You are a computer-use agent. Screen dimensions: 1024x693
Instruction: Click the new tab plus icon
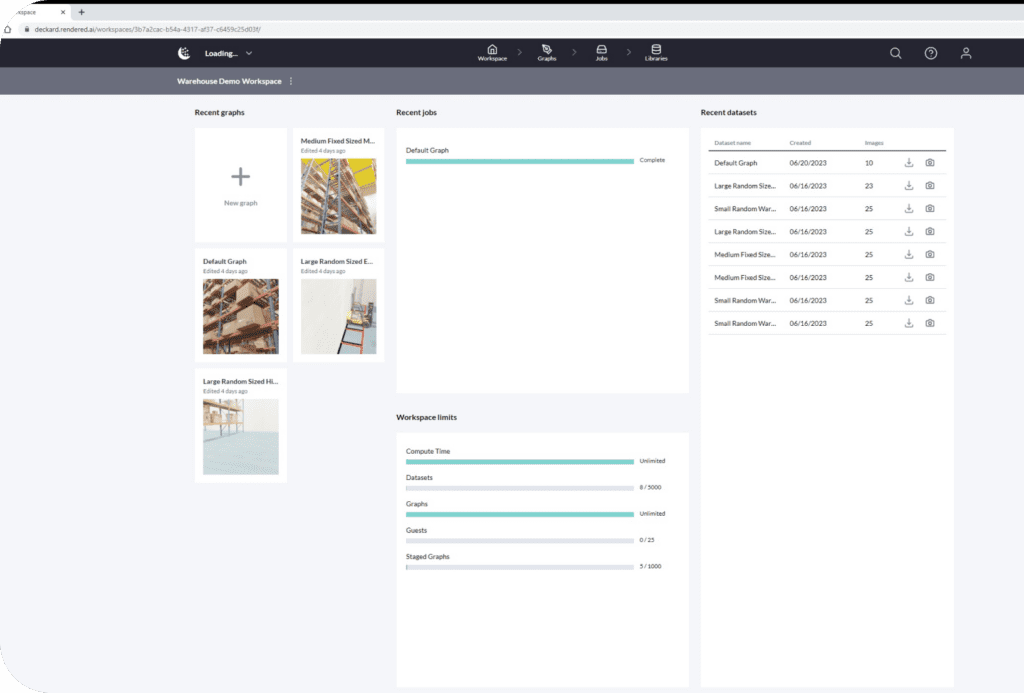point(81,12)
